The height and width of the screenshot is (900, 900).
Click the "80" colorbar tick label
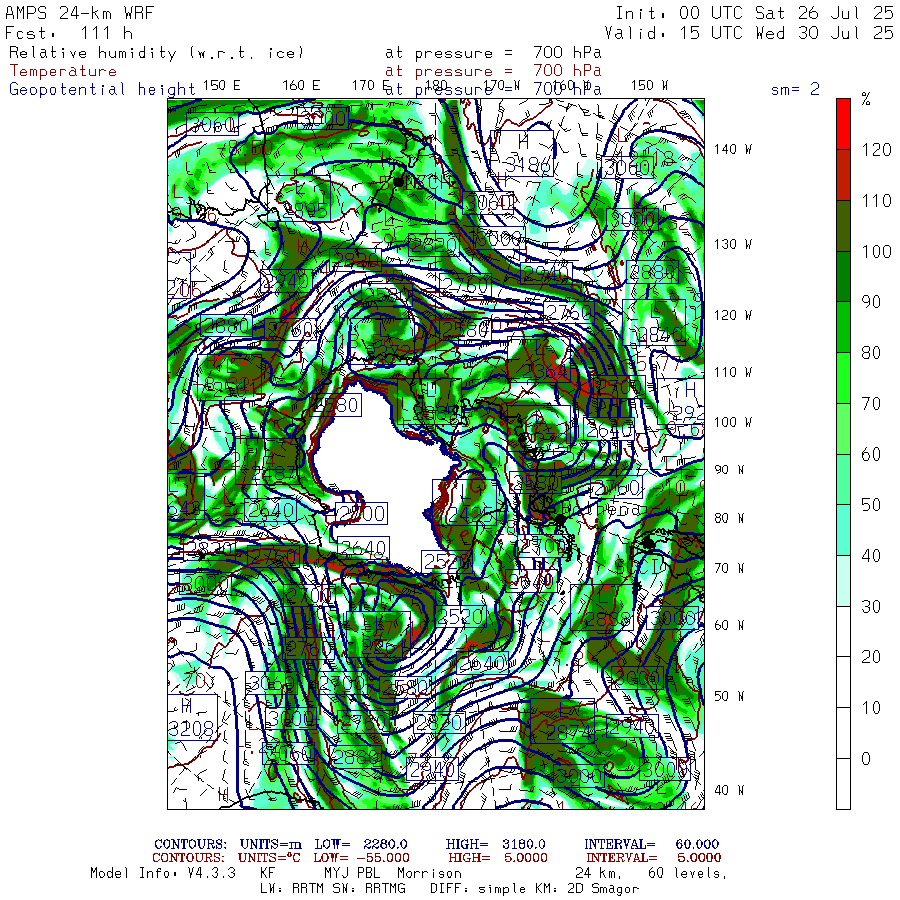tap(871, 352)
